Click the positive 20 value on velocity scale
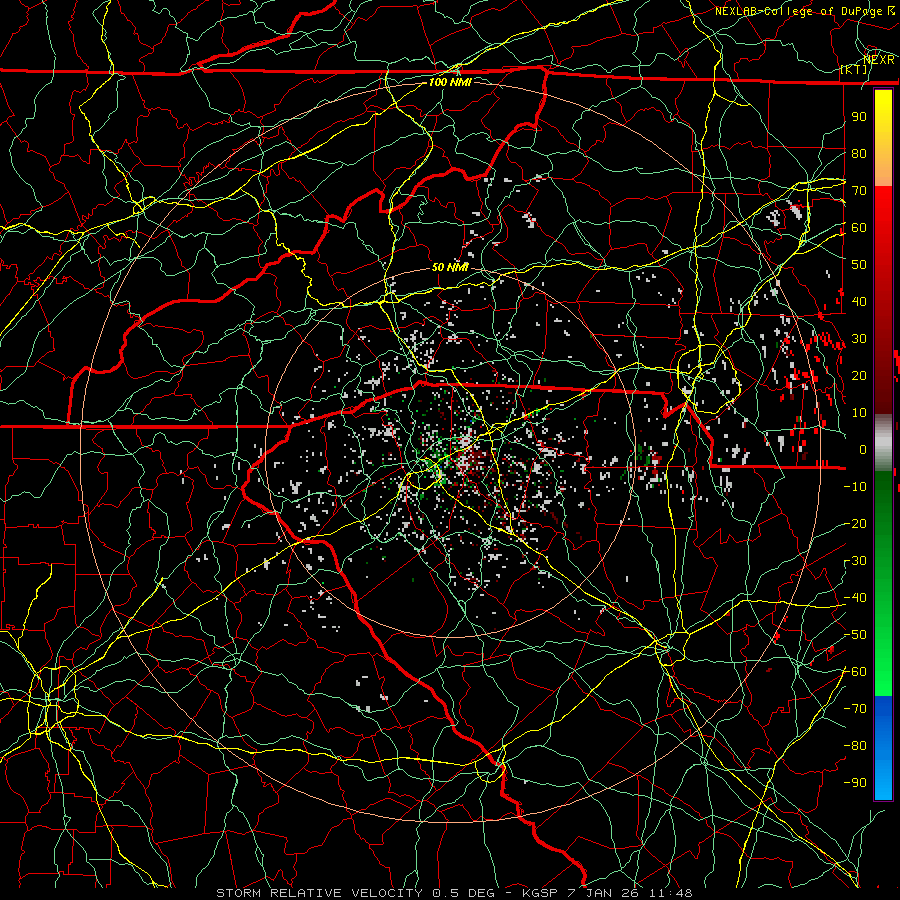The height and width of the screenshot is (900, 900). (x=859, y=375)
